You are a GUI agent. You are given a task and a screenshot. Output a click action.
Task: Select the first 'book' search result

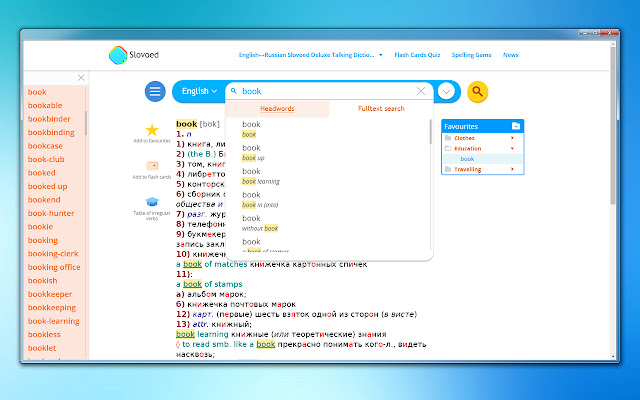click(327, 129)
